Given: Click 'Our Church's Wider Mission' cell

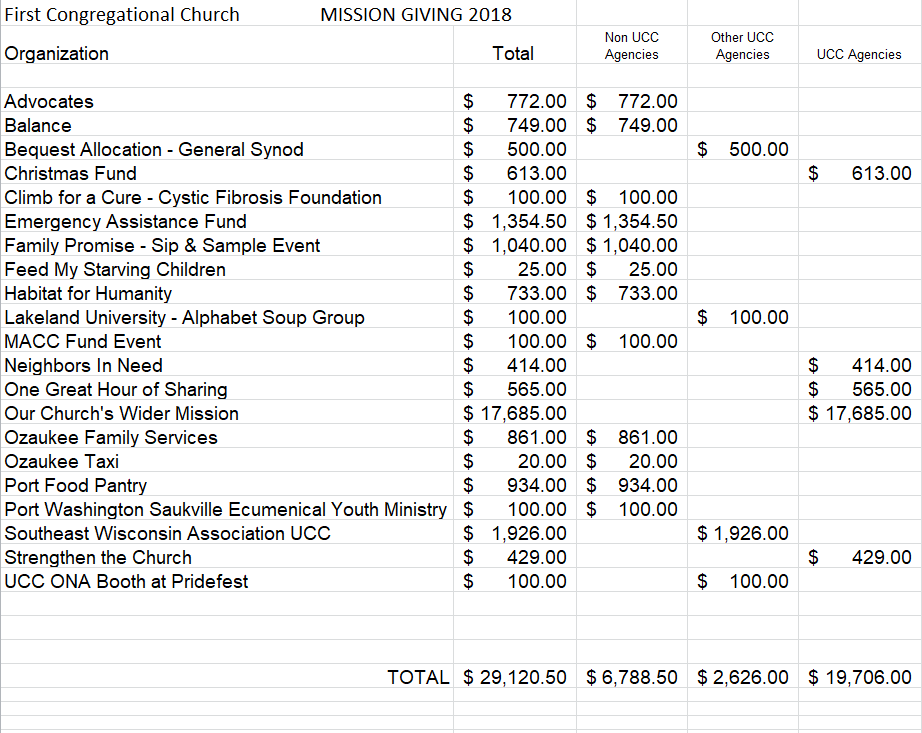Looking at the screenshot, I should coord(121,413).
